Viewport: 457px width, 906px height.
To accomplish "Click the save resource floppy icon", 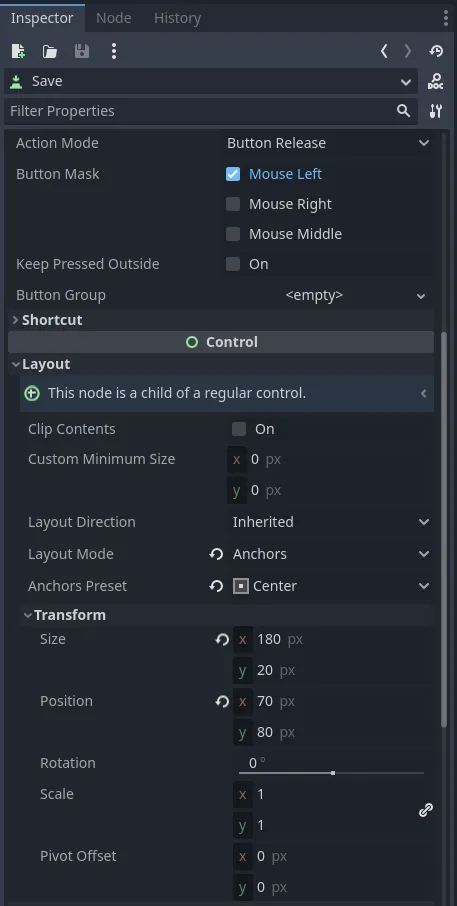I will [81, 51].
